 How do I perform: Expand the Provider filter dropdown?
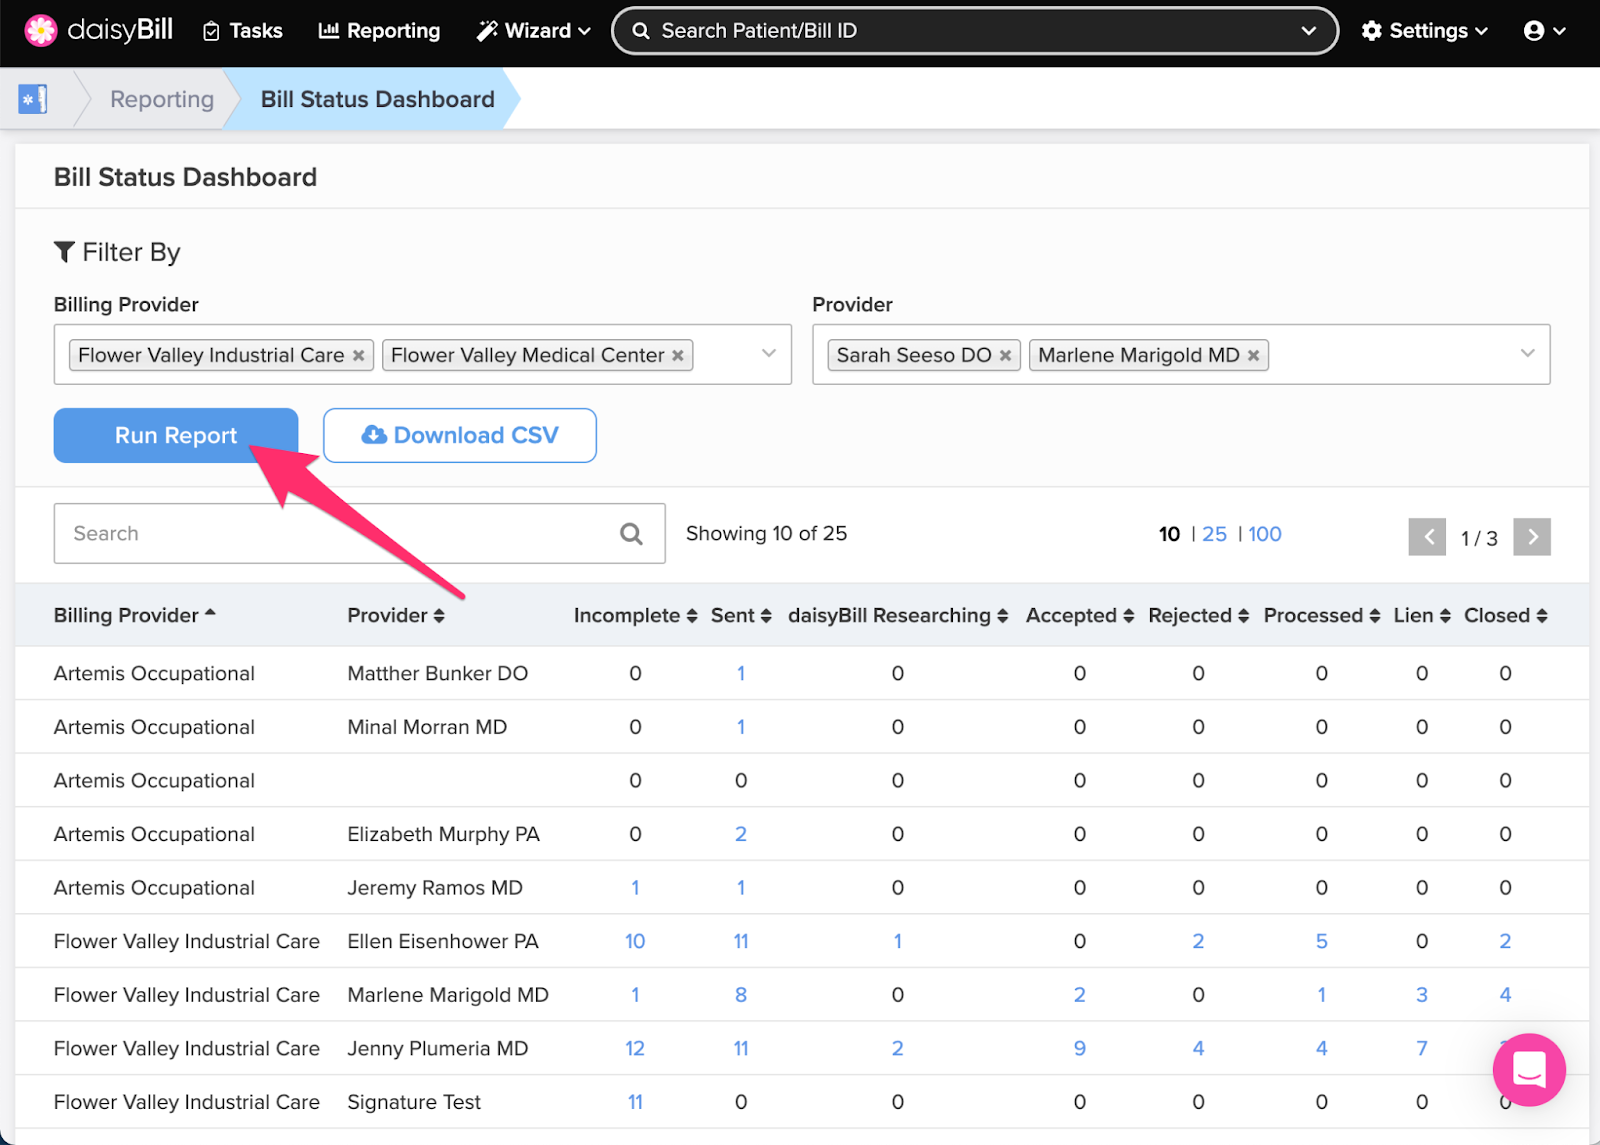click(1527, 353)
